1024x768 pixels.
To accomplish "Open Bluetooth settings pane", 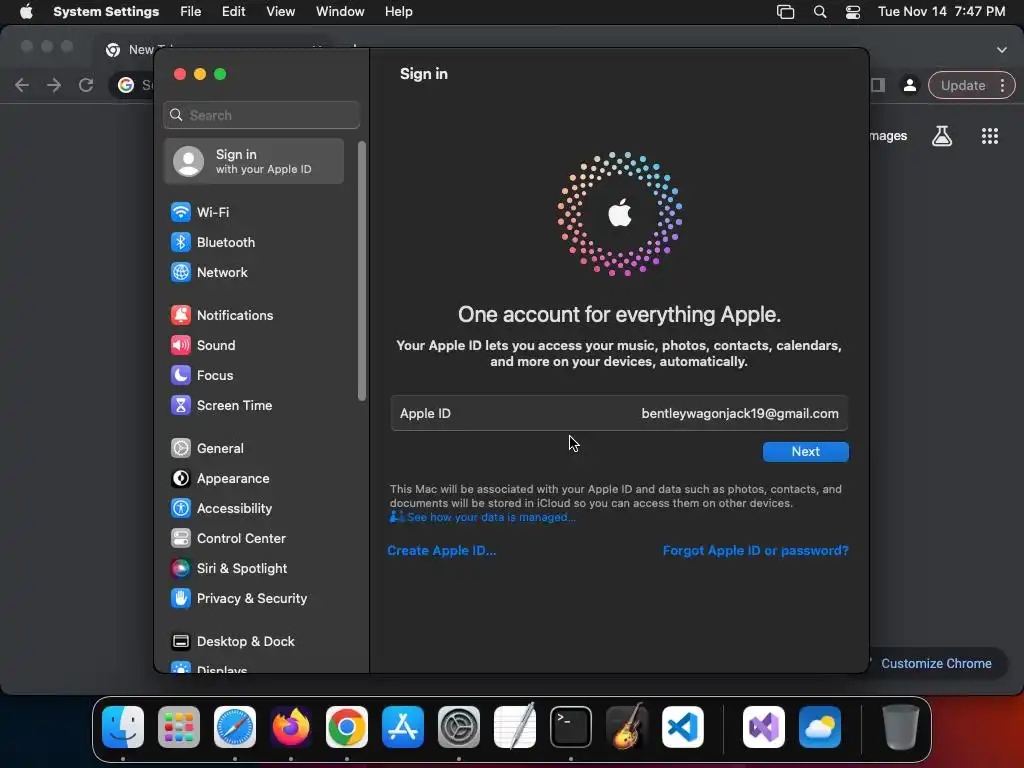I will 254,242.
